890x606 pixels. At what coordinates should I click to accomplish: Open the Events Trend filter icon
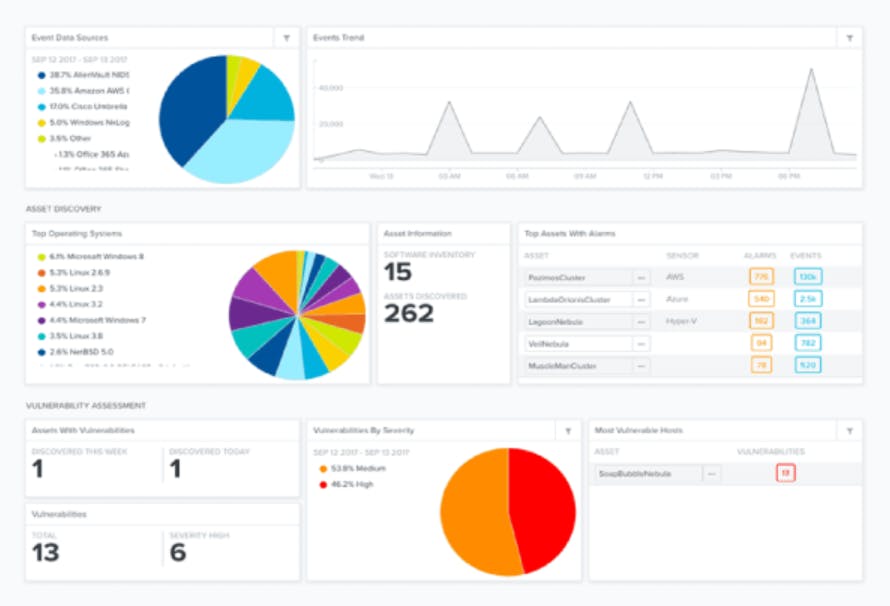[849, 38]
